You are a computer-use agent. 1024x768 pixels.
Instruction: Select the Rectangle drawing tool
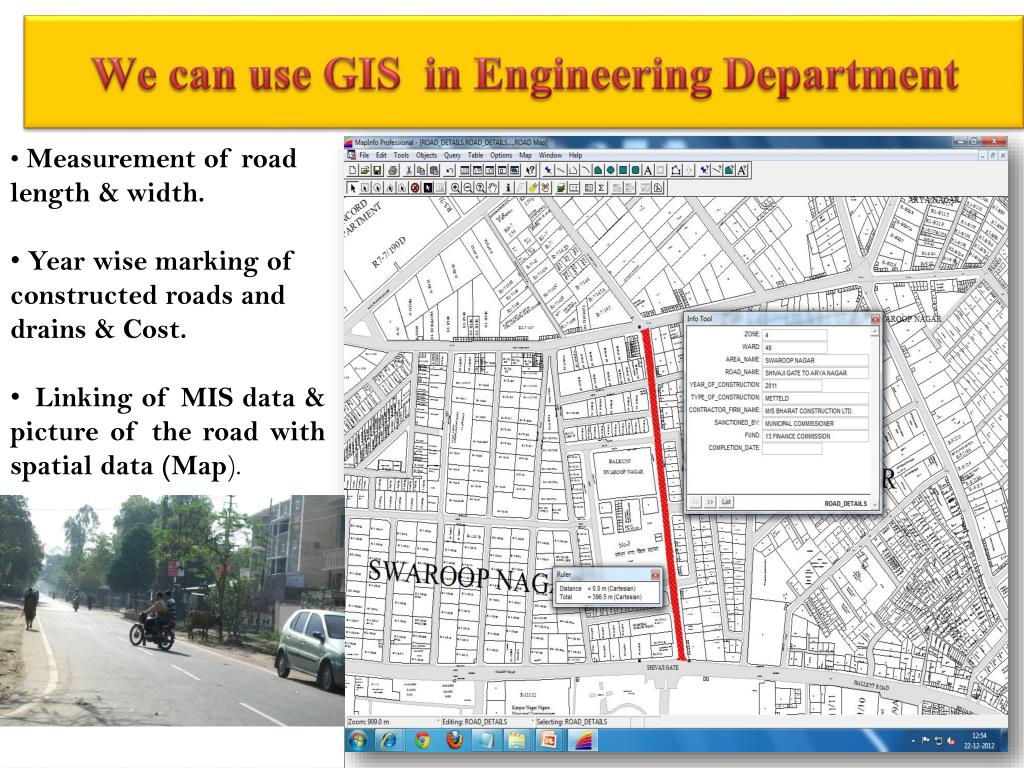pos(623,170)
